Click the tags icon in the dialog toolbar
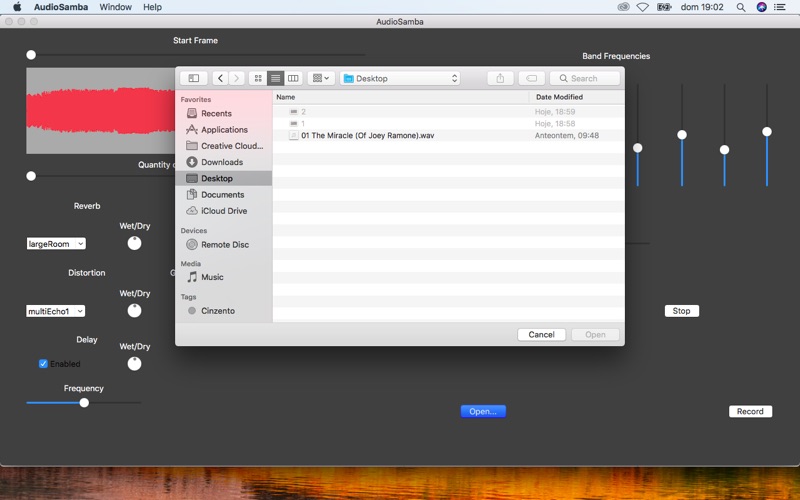Image resolution: width=800 pixels, height=500 pixels. point(531,78)
